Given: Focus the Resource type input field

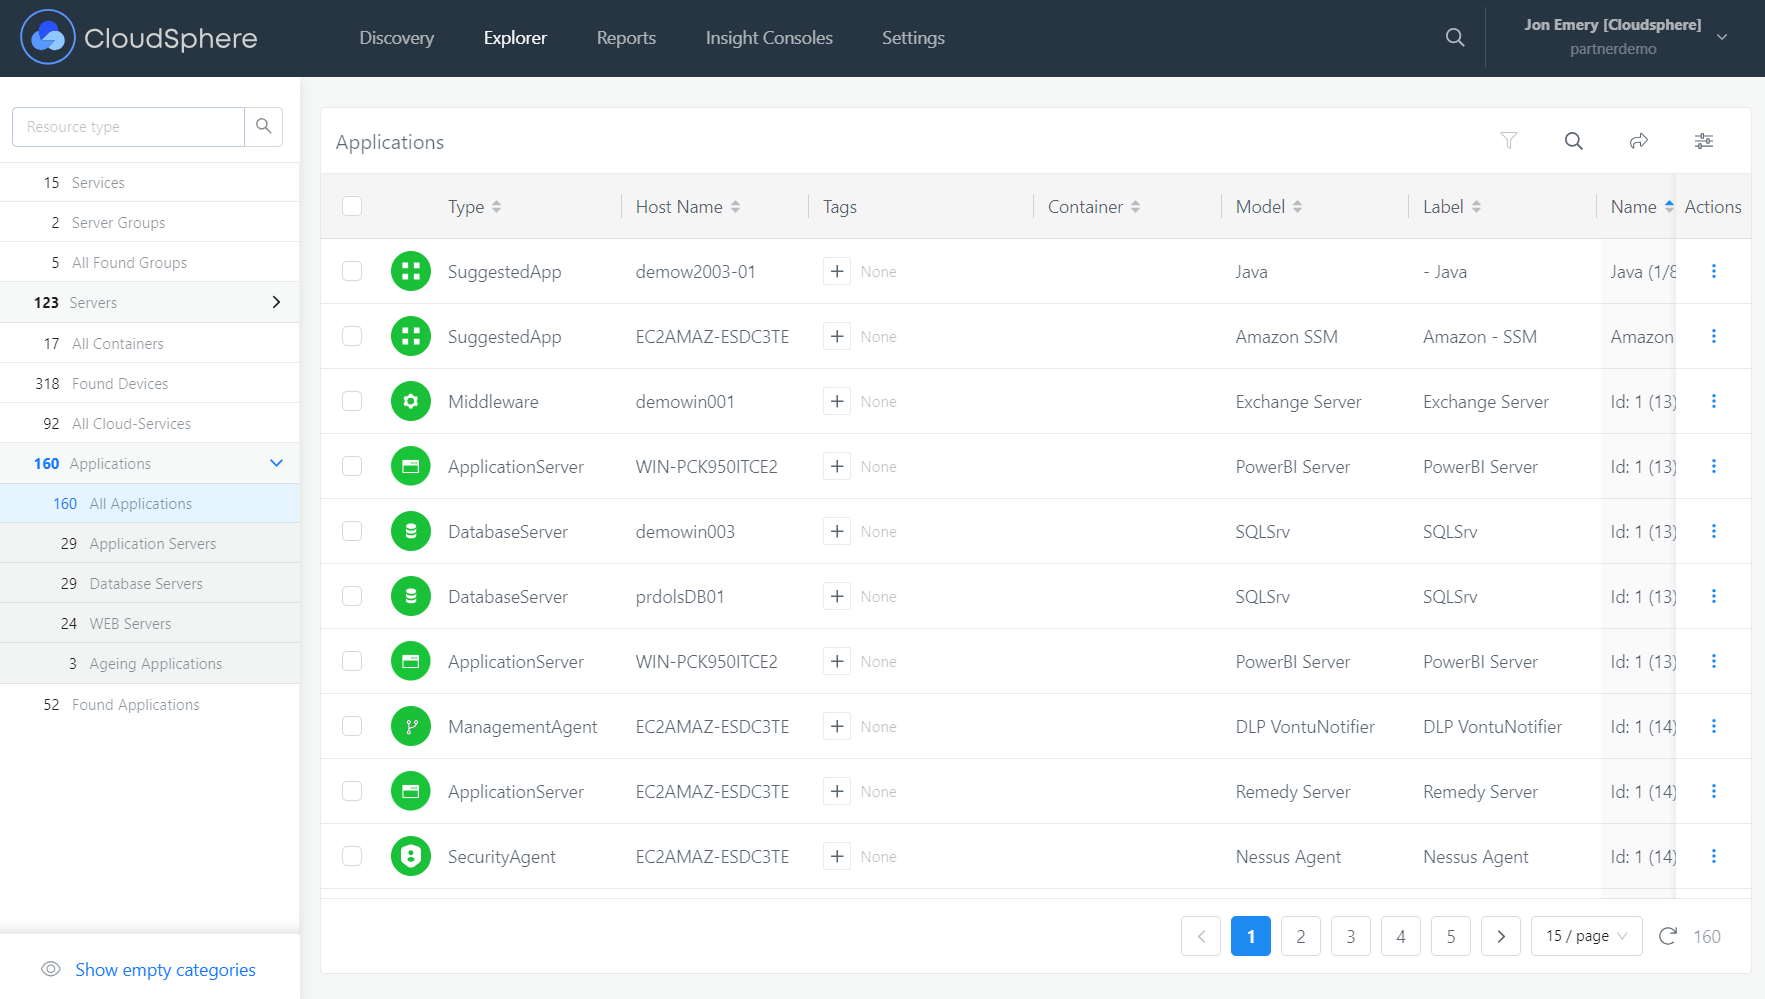Looking at the screenshot, I should pyautogui.click(x=128, y=127).
